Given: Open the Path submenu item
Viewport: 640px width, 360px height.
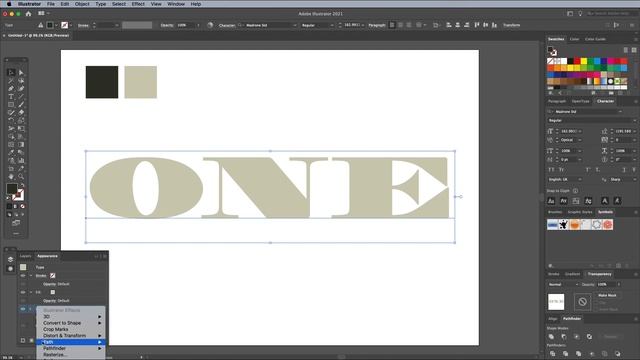Looking at the screenshot, I should tap(71, 342).
